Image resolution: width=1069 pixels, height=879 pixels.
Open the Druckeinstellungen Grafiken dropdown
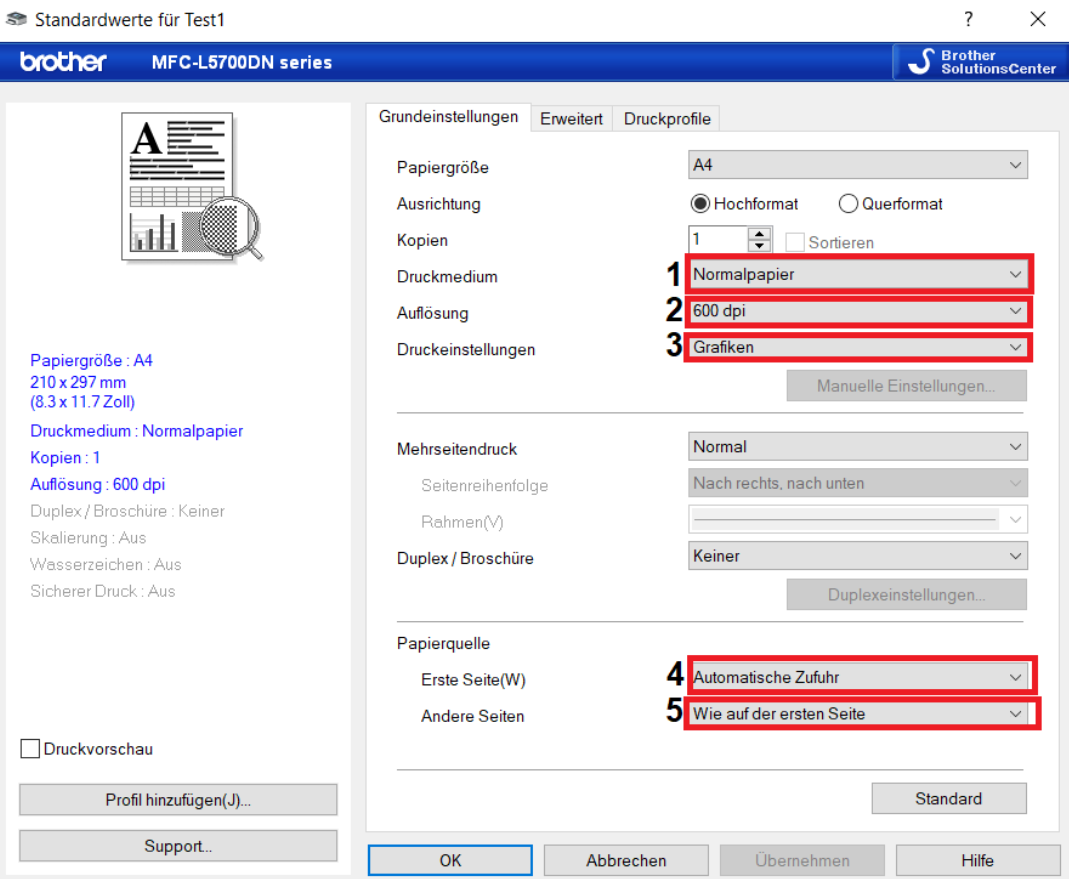pyautogui.click(x=858, y=347)
